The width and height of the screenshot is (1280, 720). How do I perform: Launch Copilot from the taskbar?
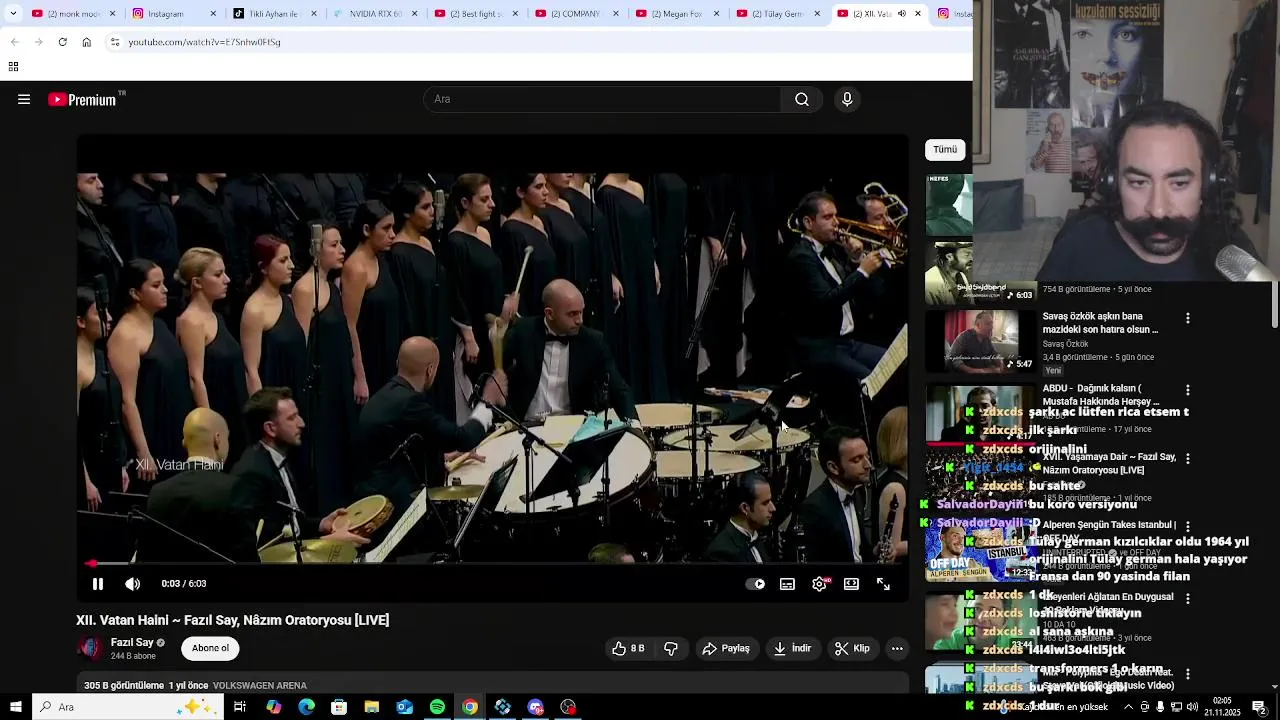274,707
